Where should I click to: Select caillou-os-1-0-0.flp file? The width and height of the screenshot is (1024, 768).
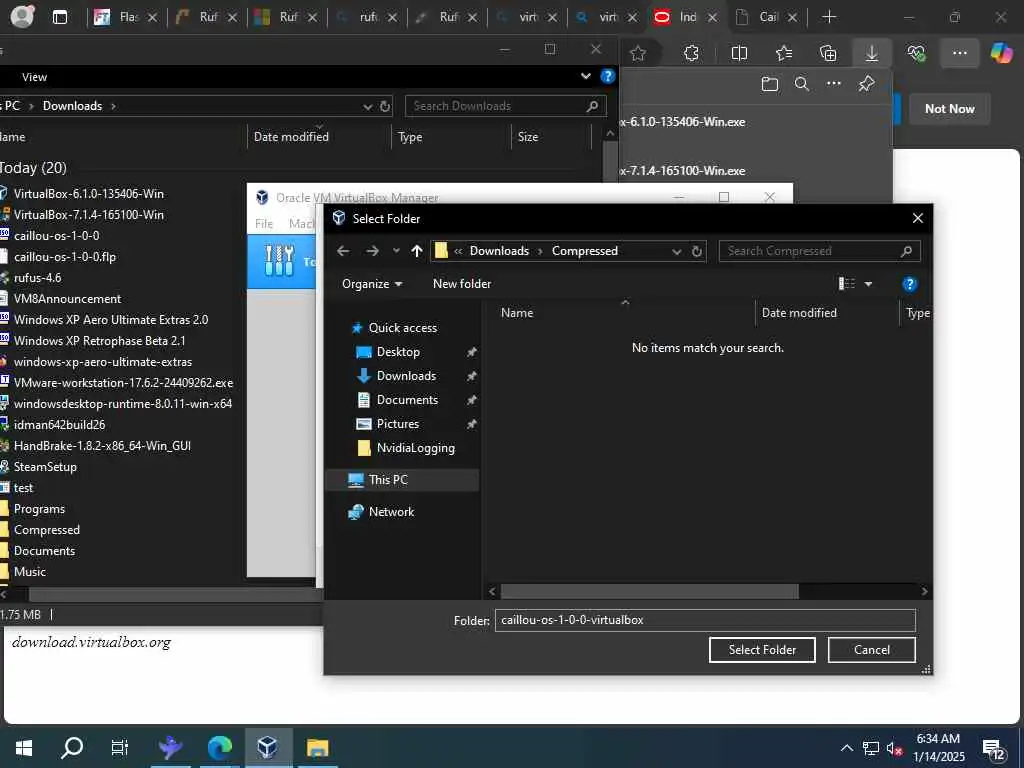point(65,257)
